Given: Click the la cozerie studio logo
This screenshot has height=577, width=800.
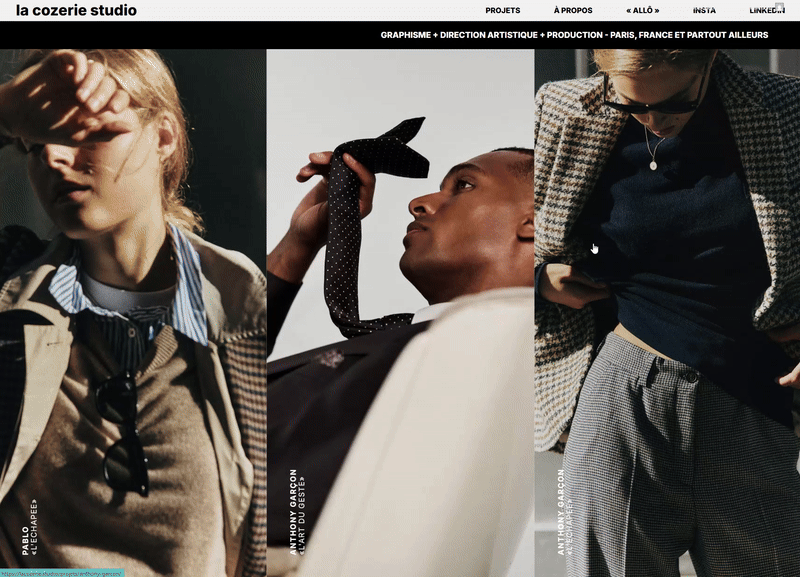Looking at the screenshot, I should (76, 11).
